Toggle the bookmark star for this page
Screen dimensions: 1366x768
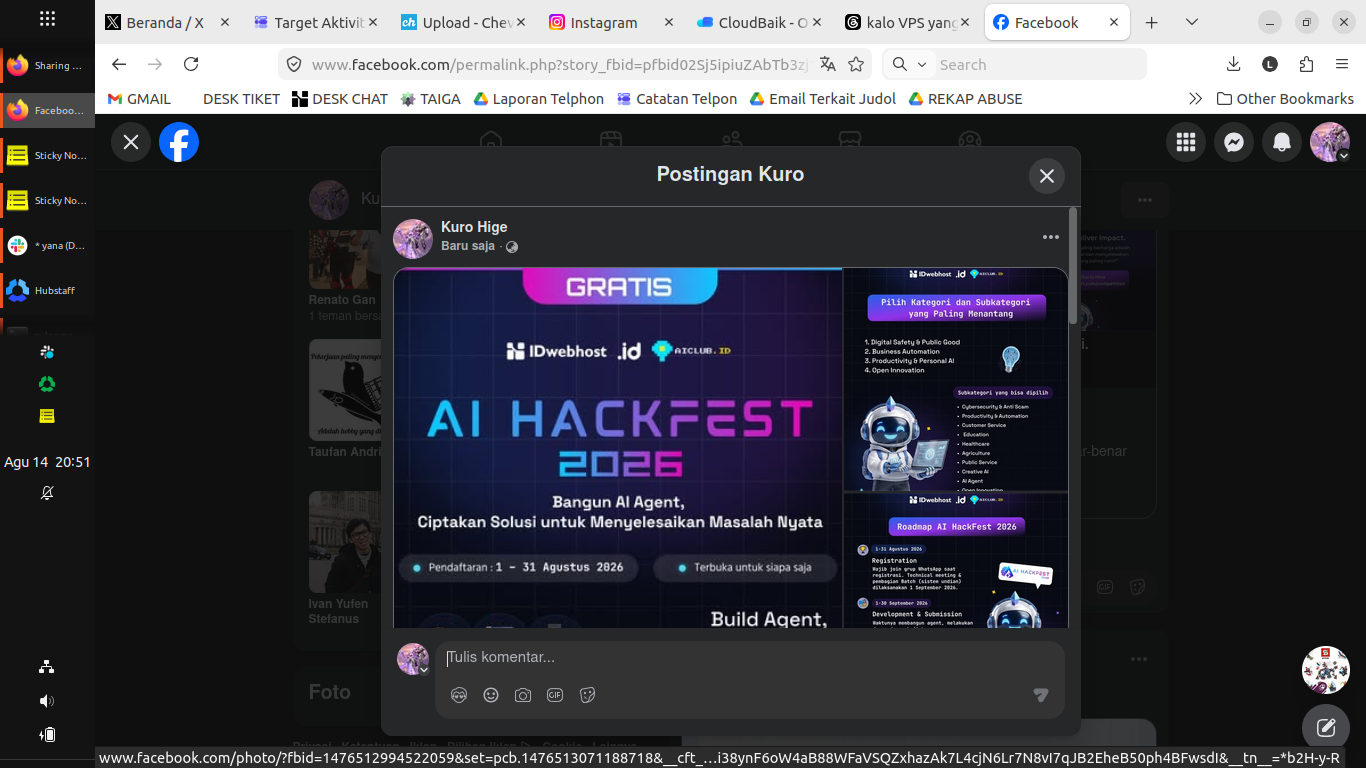(x=856, y=64)
